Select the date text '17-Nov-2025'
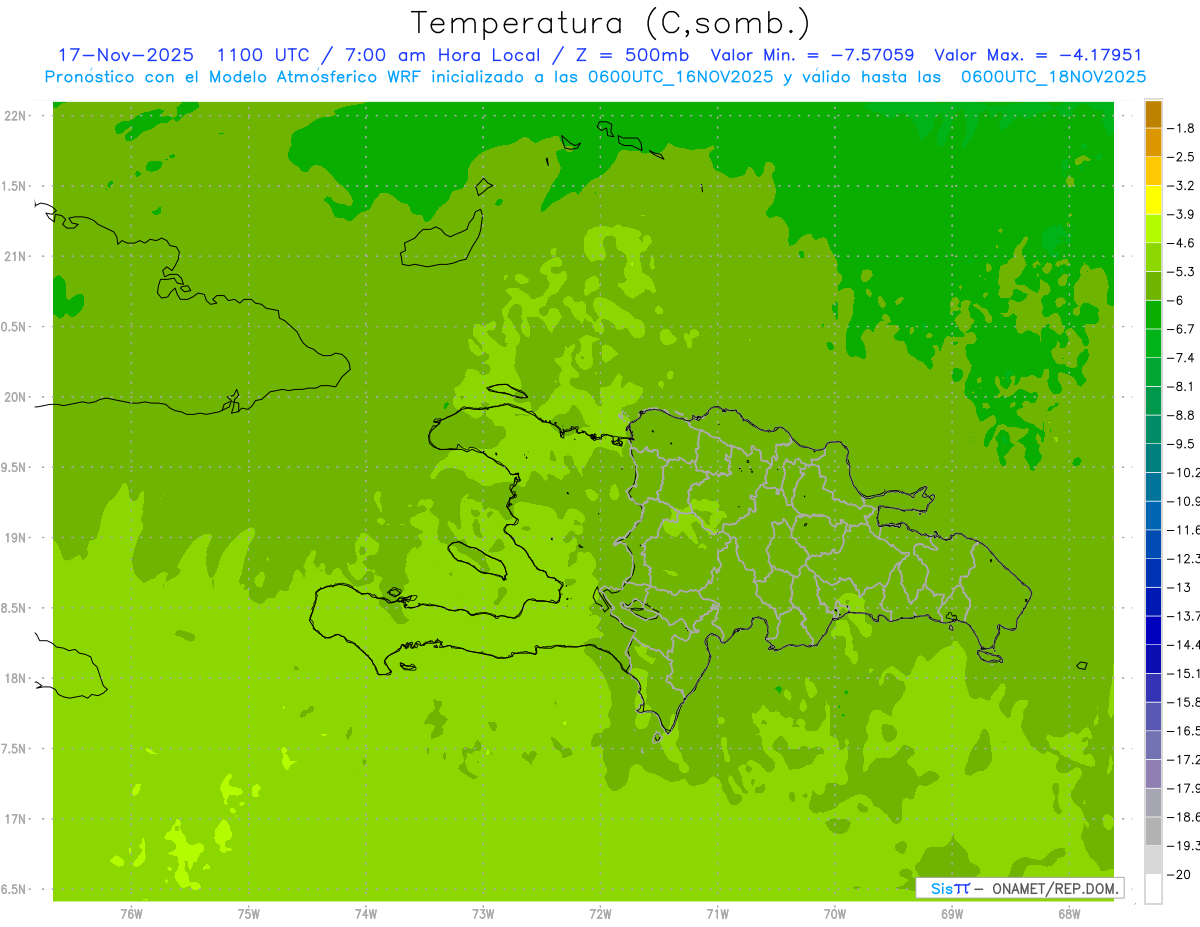 [x=127, y=55]
